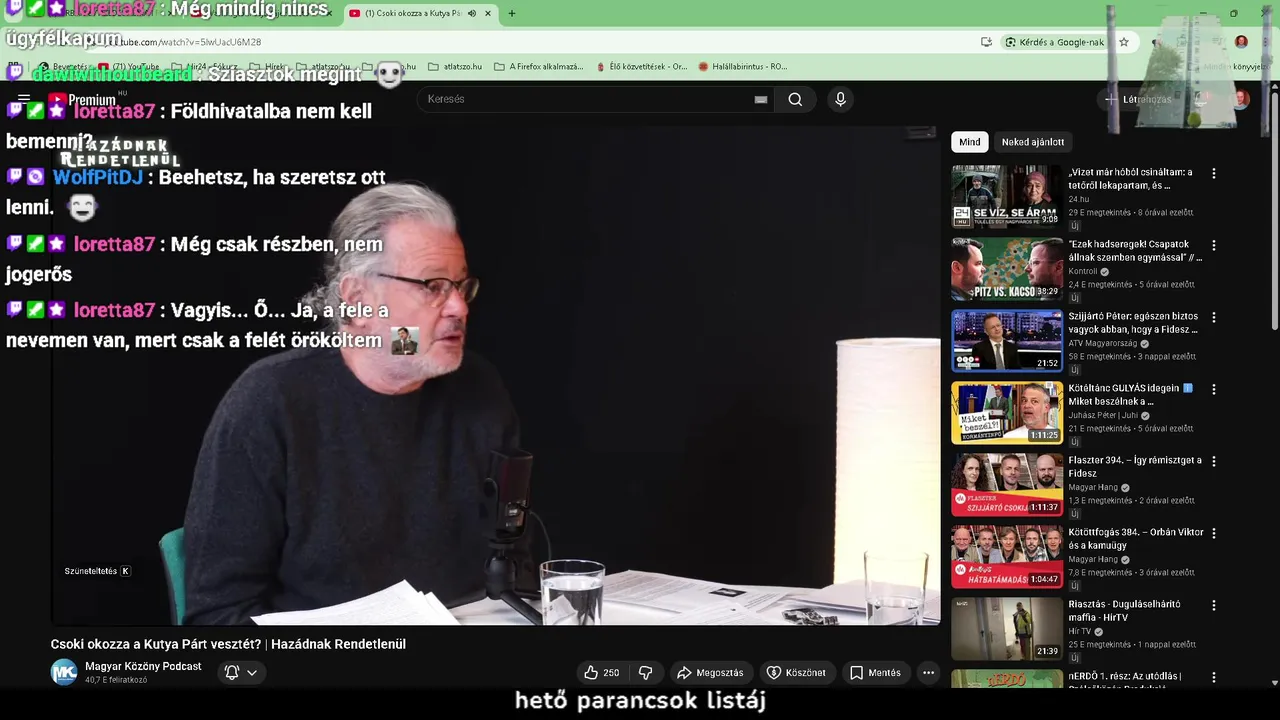Image resolution: width=1280 pixels, height=720 pixels.
Task: Toggle the channel notification bell
Action: (x=232, y=673)
